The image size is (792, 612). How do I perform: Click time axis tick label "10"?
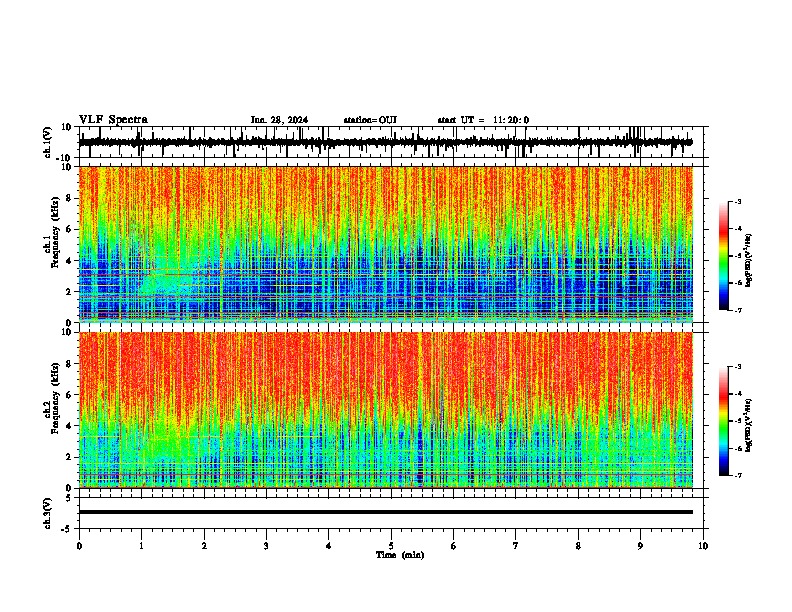[x=703, y=546]
